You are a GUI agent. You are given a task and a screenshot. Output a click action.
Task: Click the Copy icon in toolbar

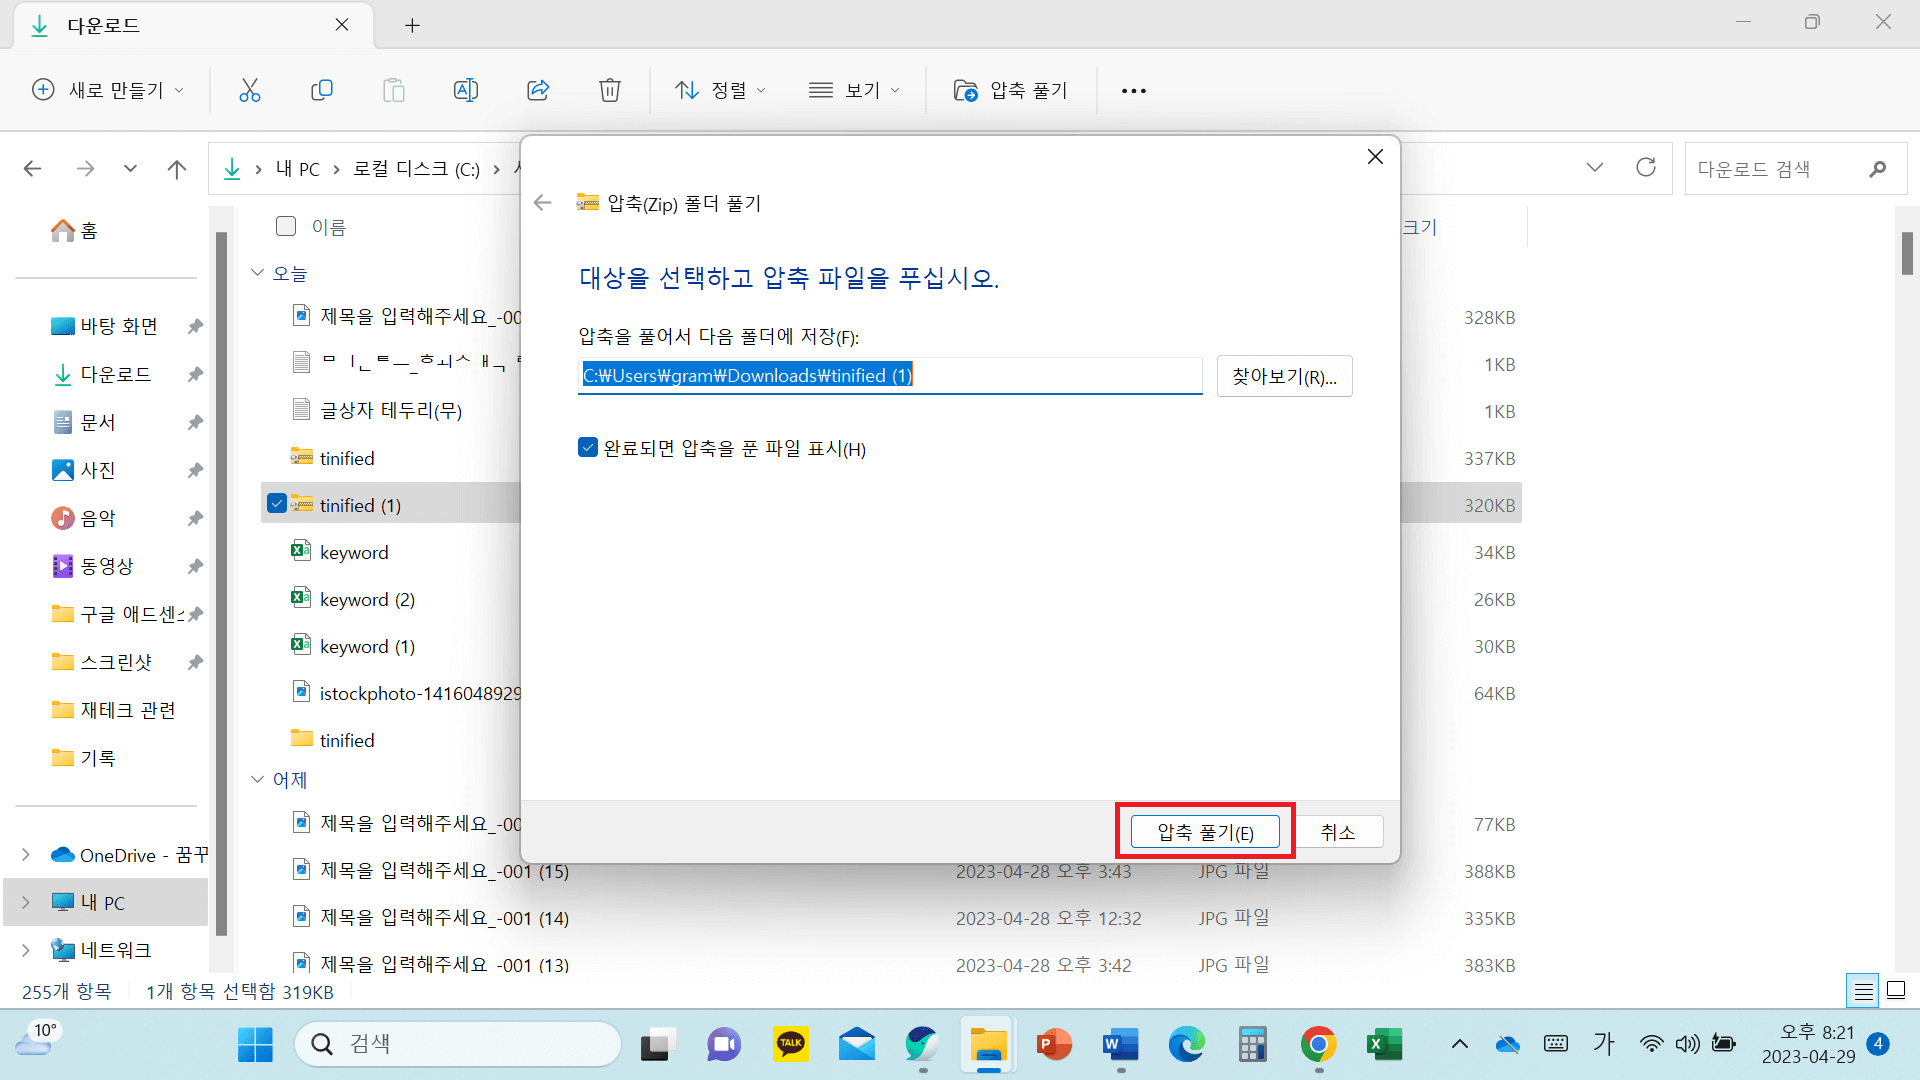(322, 90)
